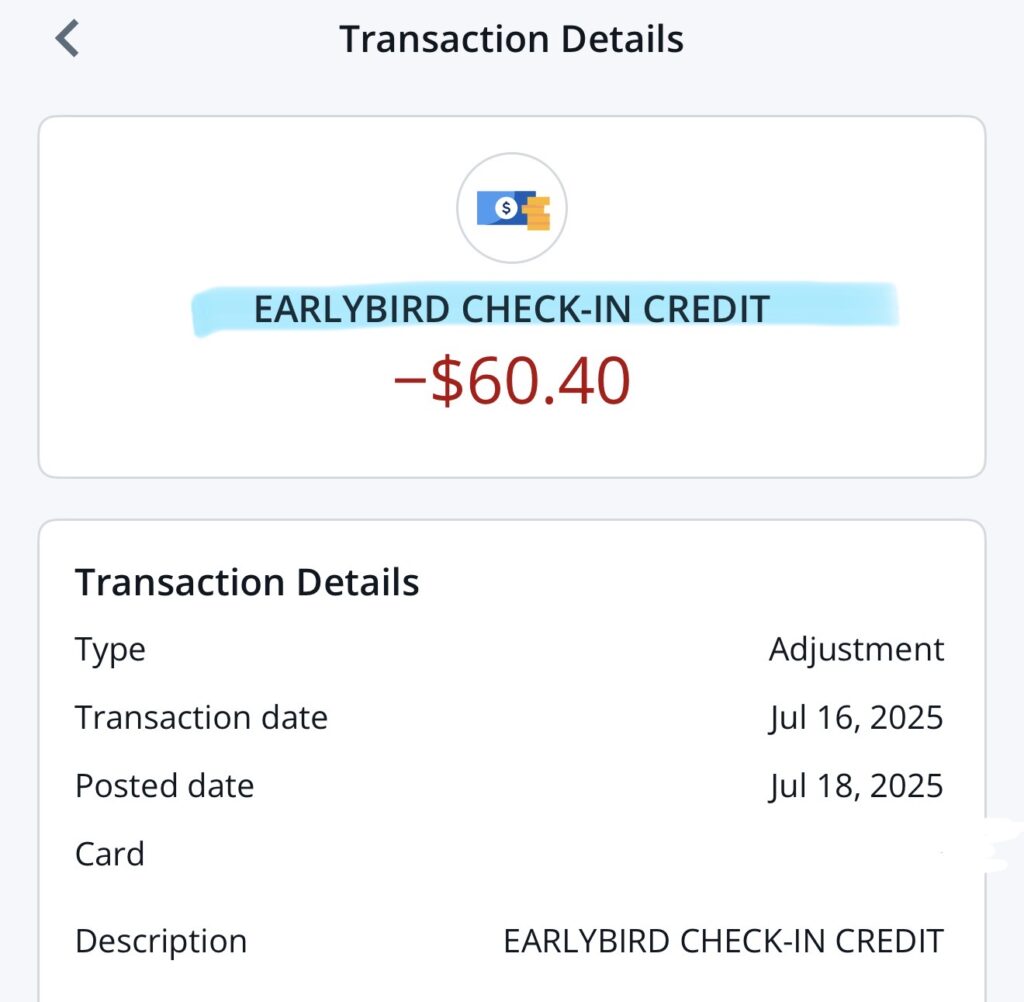This screenshot has height=1002, width=1024.
Task: Click the Posted date label
Action: tap(164, 786)
